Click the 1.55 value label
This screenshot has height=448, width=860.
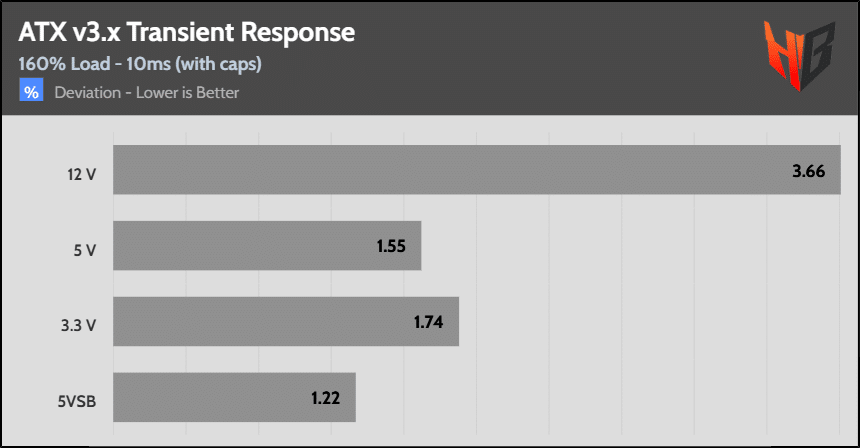393,246
